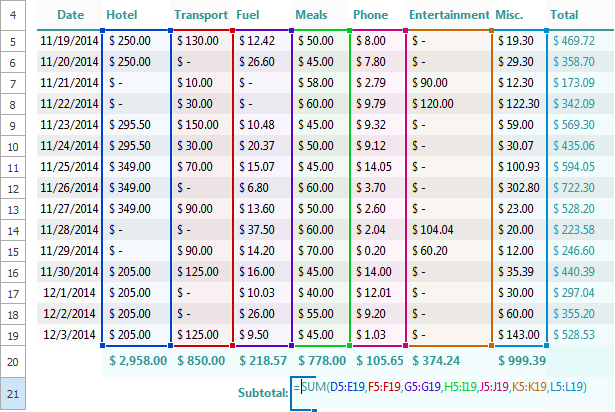This screenshot has height=412, width=615.
Task: Select Total cell $ 469.72
Action: coord(574,41)
